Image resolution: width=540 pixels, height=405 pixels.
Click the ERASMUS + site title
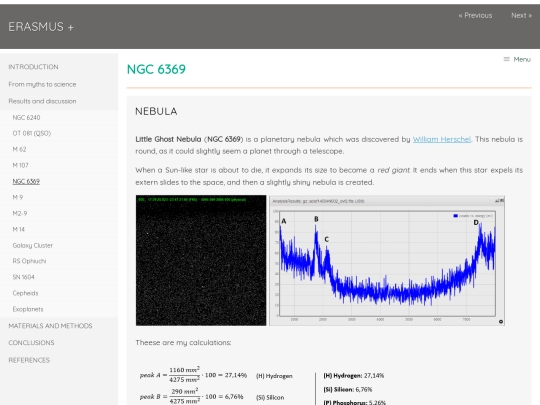[x=41, y=27]
